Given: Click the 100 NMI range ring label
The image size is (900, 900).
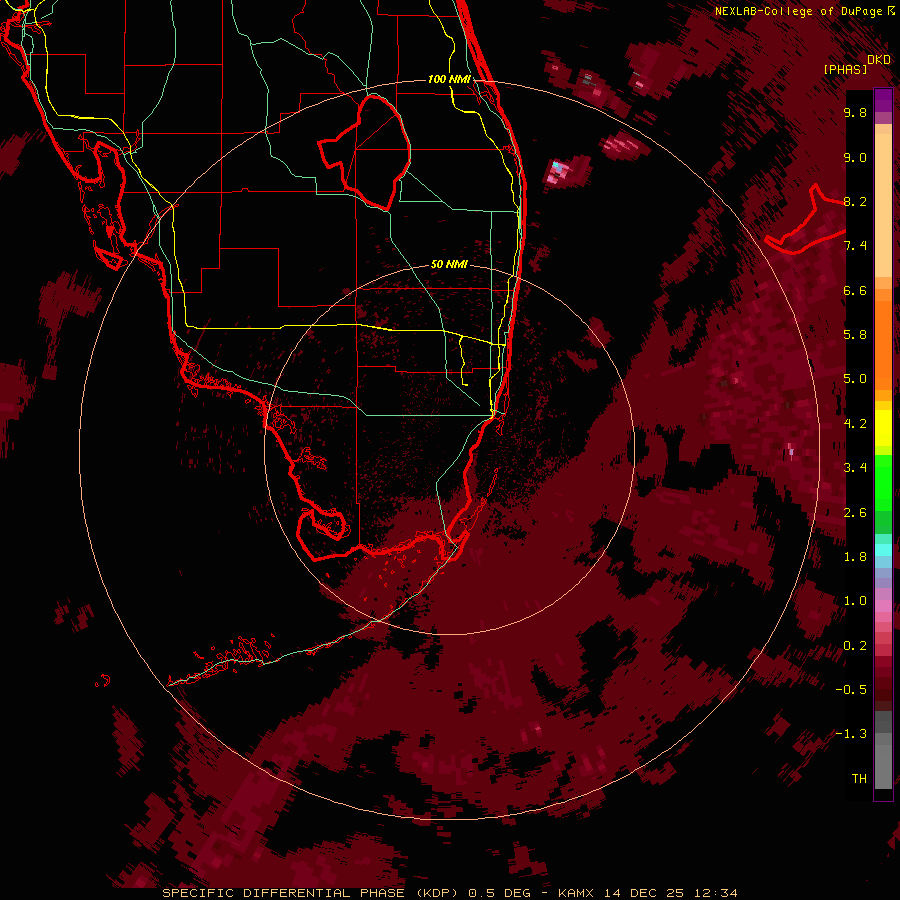Looking at the screenshot, I should pos(449,79).
